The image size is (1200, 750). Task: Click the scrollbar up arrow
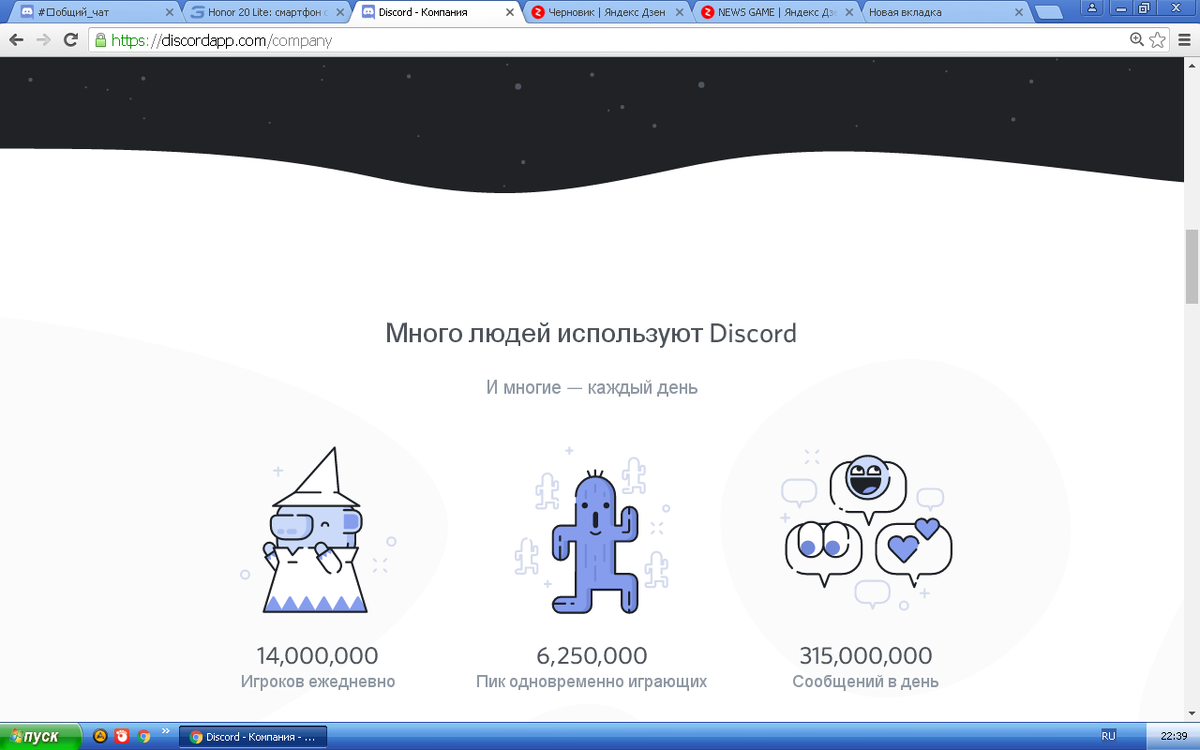(x=1192, y=65)
